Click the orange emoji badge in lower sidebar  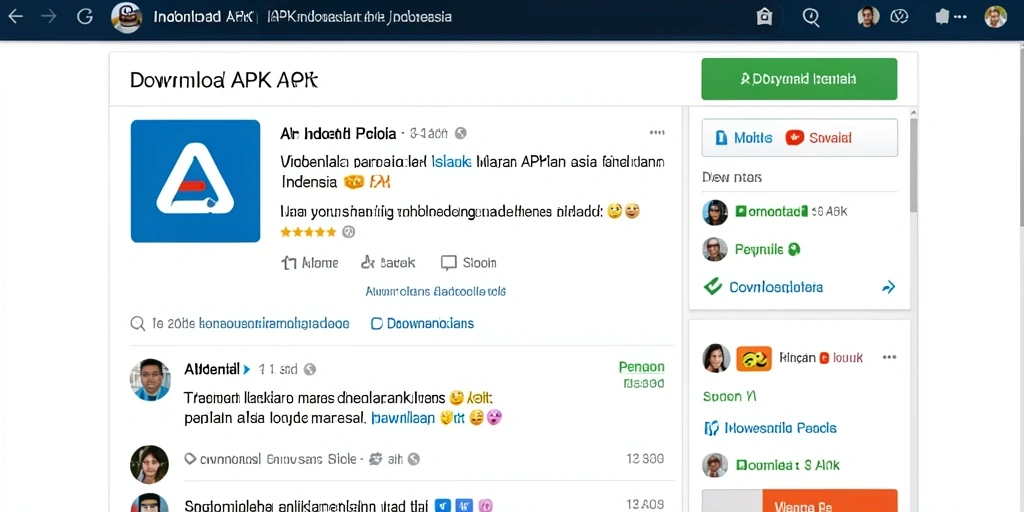(x=754, y=359)
